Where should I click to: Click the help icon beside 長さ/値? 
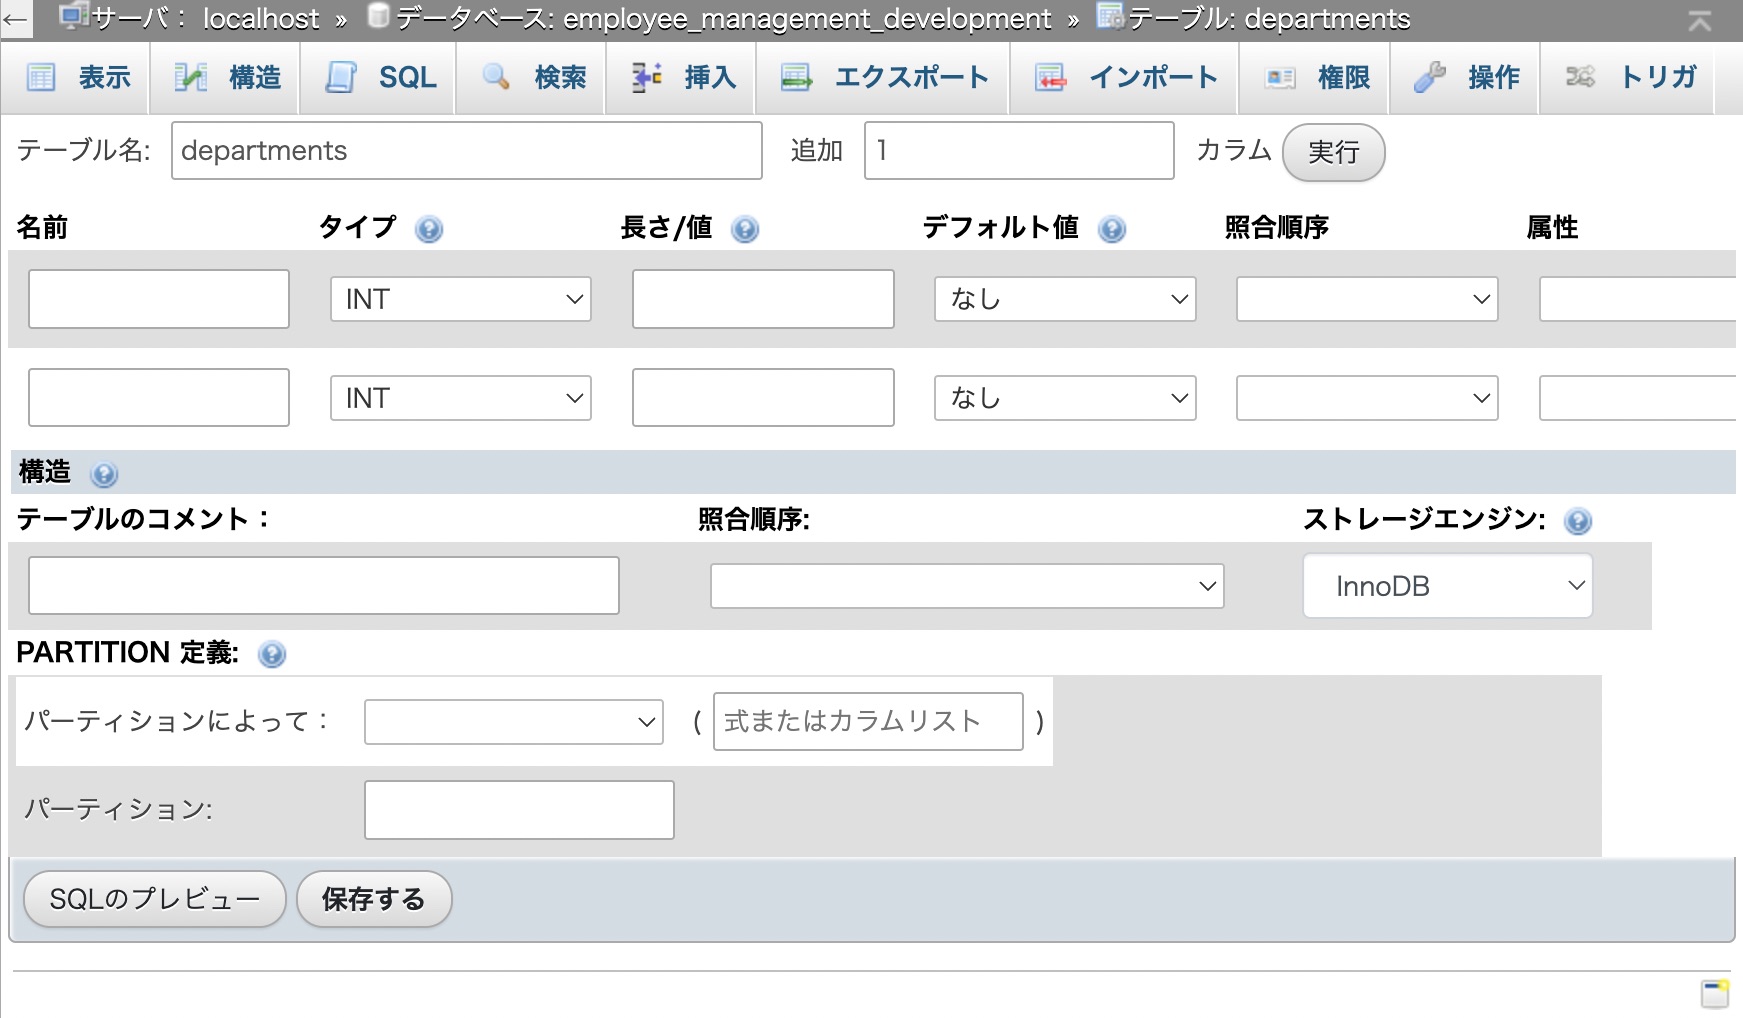(745, 230)
